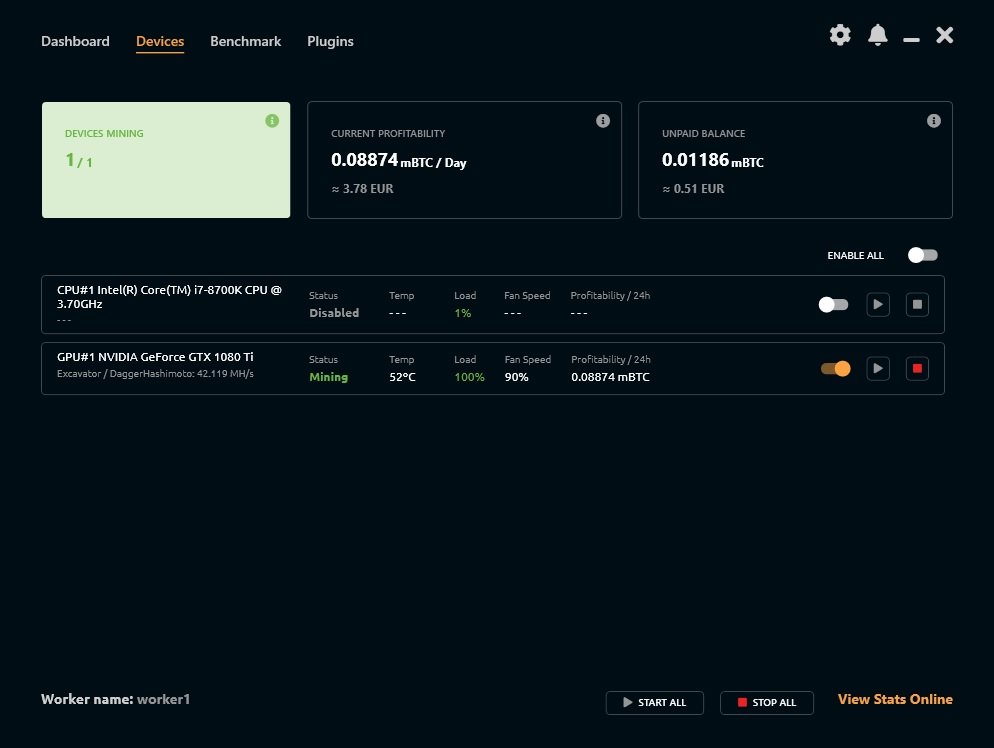Stop CPU#1 with its stop button

pyautogui.click(x=917, y=304)
